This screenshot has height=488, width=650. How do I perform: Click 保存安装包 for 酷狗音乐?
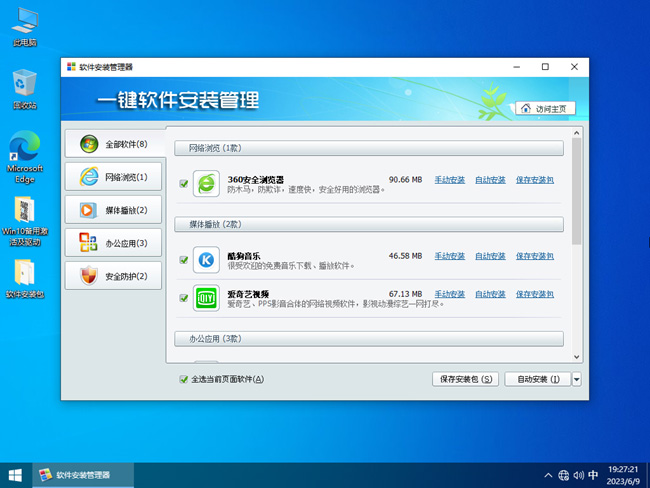click(535, 256)
